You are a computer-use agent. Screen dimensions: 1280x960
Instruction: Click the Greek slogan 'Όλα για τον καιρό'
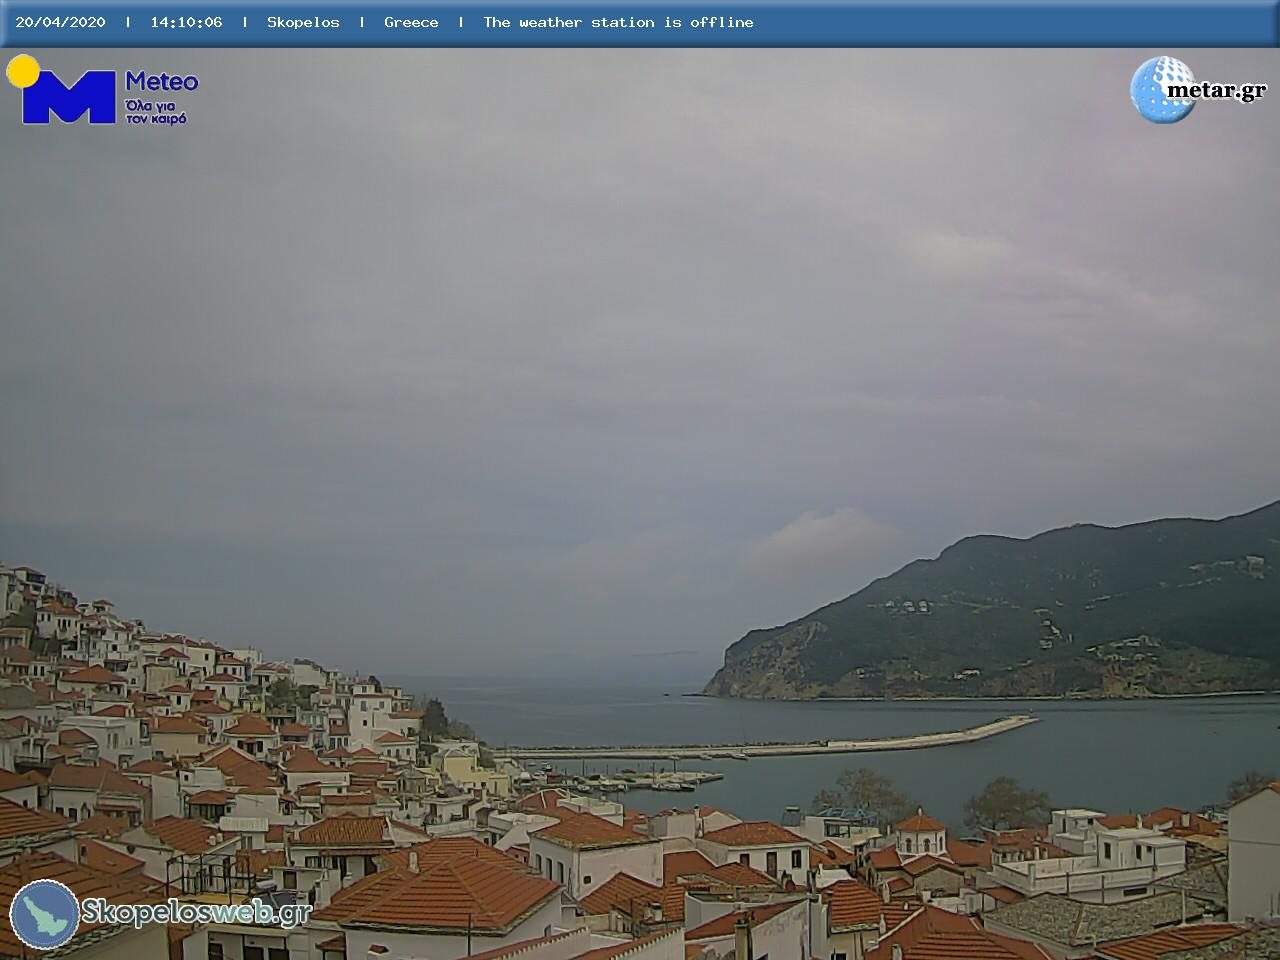pos(156,111)
